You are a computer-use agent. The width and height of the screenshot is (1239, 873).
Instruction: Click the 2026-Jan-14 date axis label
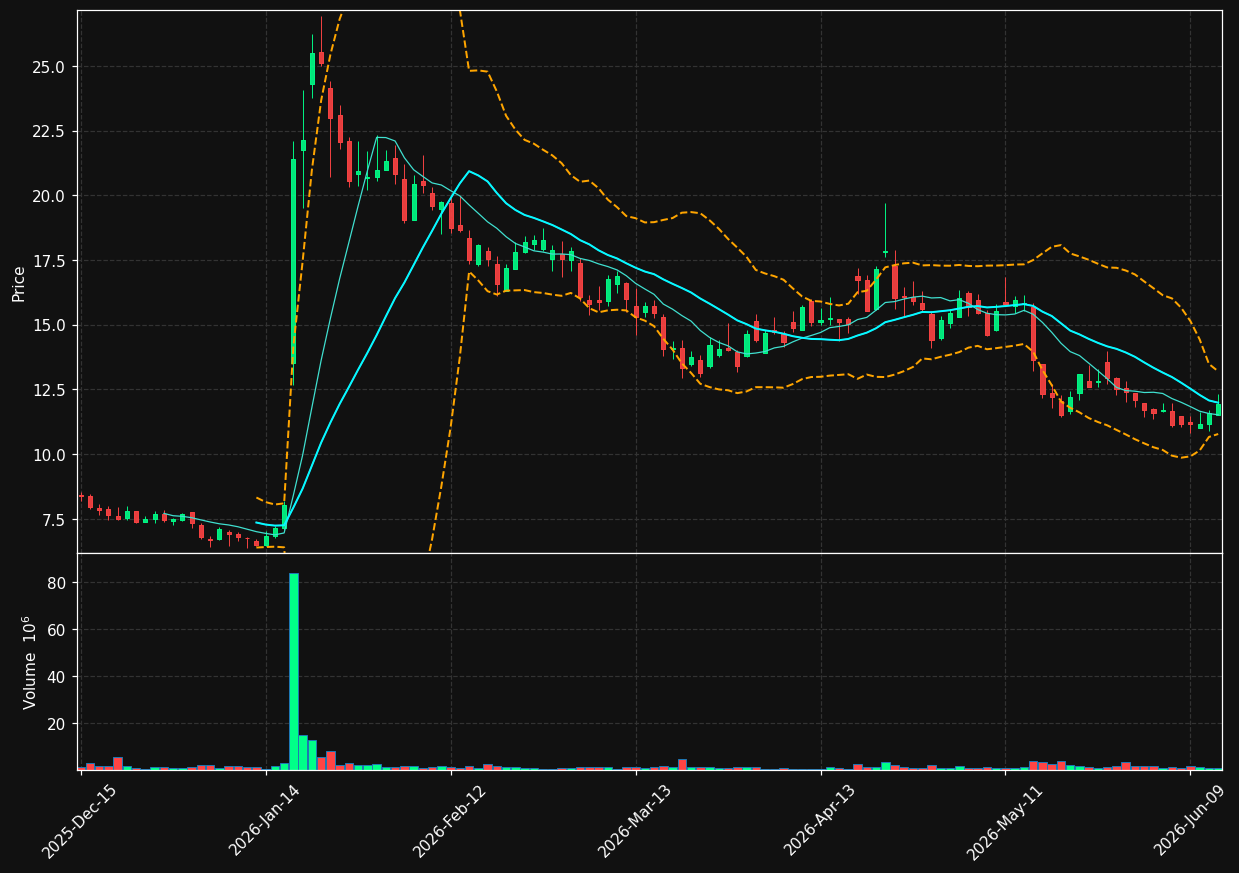tap(265, 821)
